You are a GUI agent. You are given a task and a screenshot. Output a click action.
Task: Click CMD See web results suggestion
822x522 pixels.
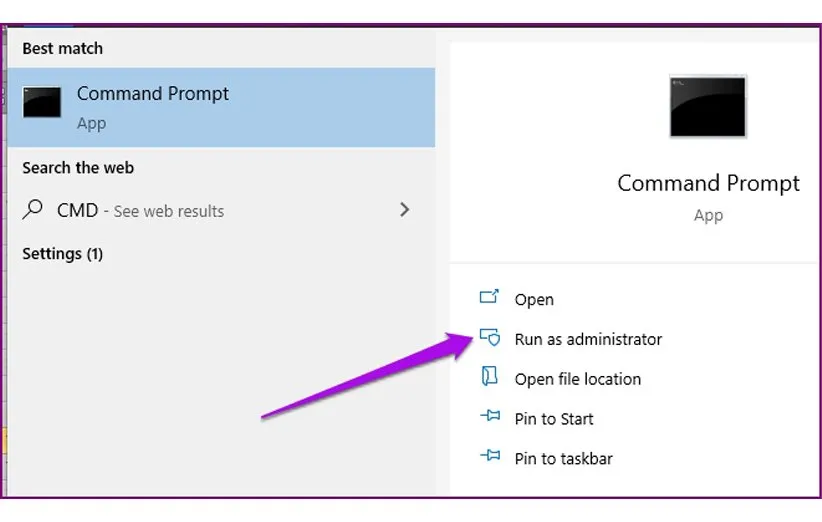[140, 211]
